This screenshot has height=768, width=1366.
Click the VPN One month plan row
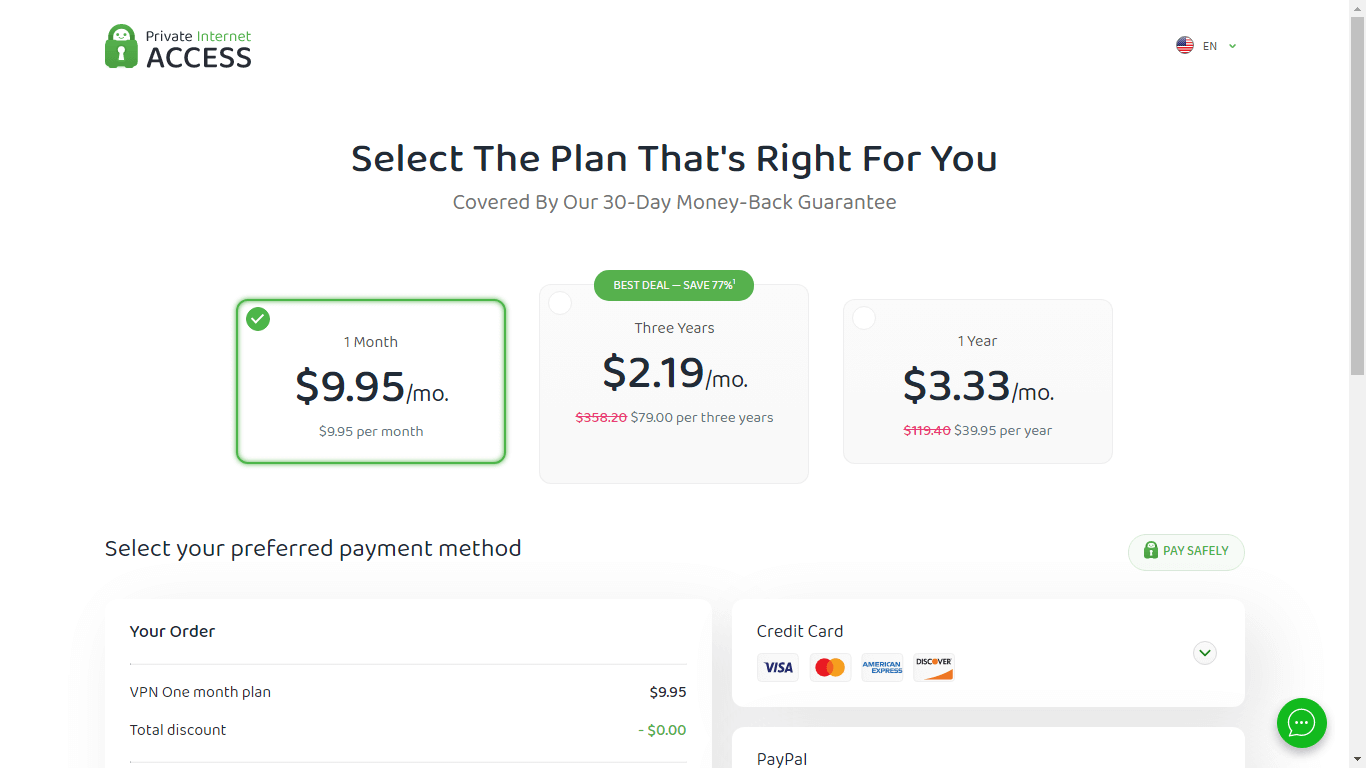click(408, 692)
